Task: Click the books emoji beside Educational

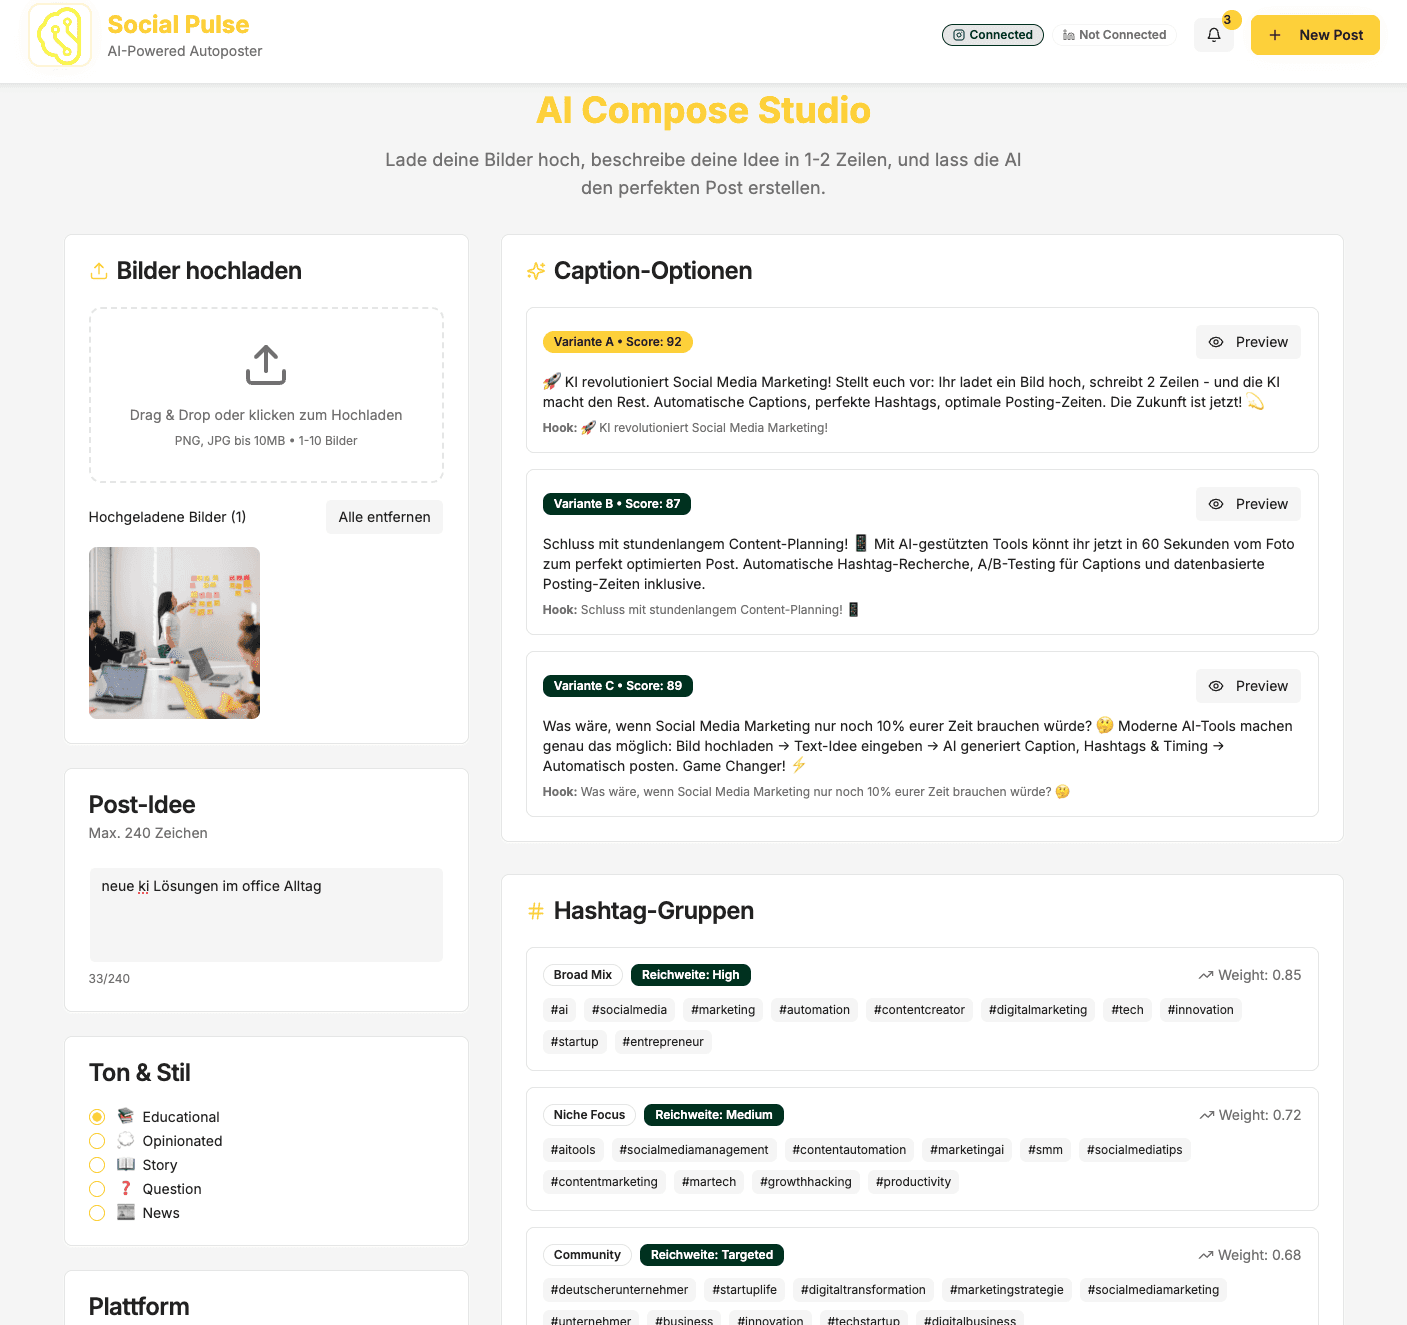Action: (126, 1116)
